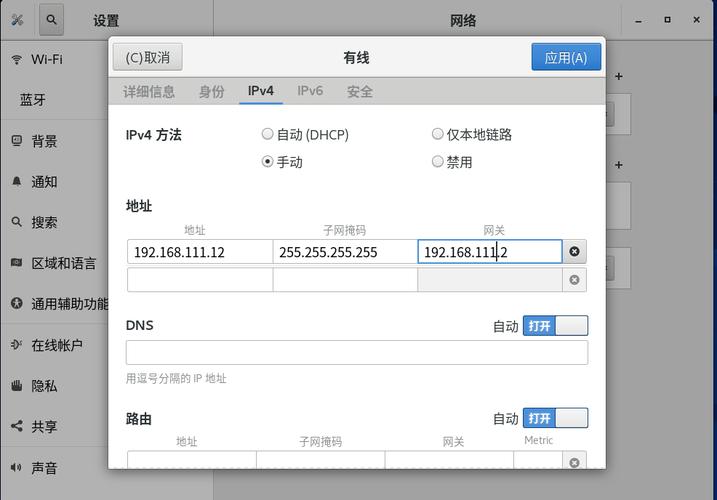Click the route netmask input field
Viewport: 717px width, 500px height.
(x=321, y=460)
